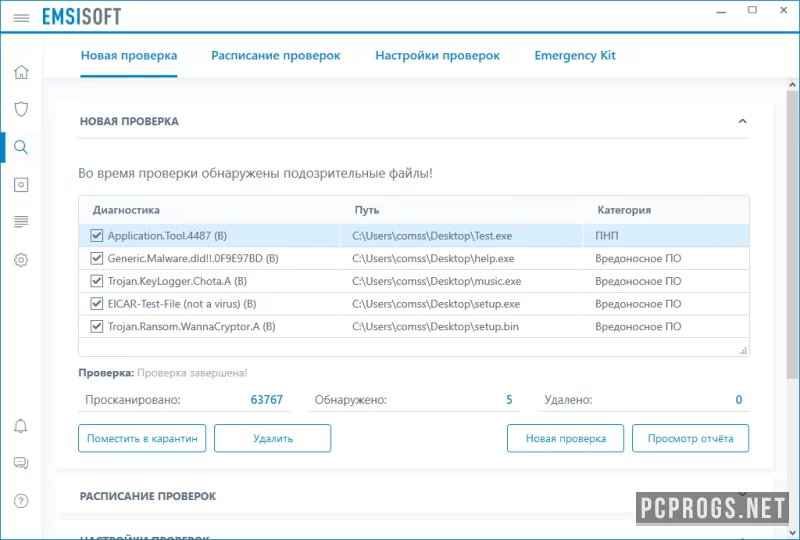
Task: Expand the РАСПИСАНИЕ ПРОВЕРОК section
Action: click(742, 494)
